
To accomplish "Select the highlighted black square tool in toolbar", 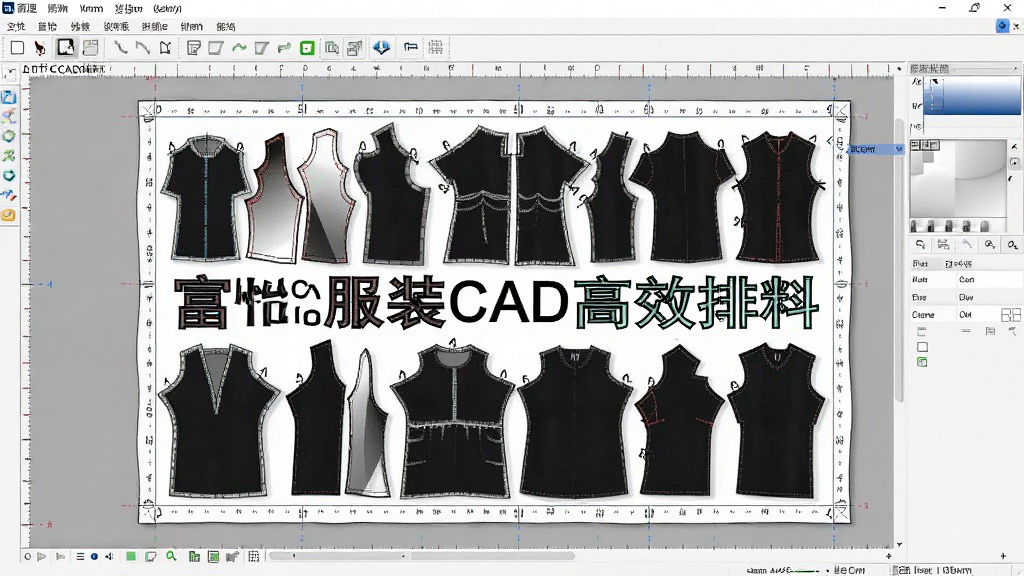I will (x=66, y=47).
